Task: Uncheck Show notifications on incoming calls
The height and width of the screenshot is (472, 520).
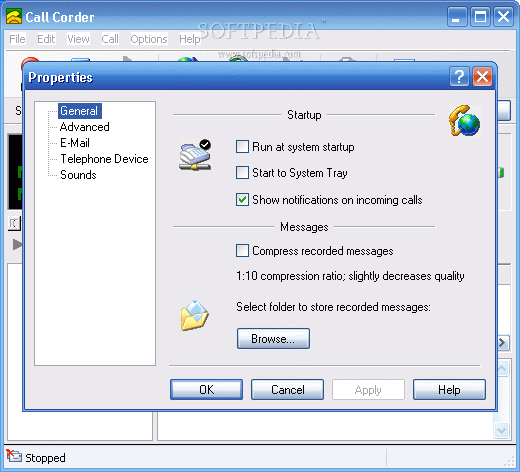Action: 242,200
